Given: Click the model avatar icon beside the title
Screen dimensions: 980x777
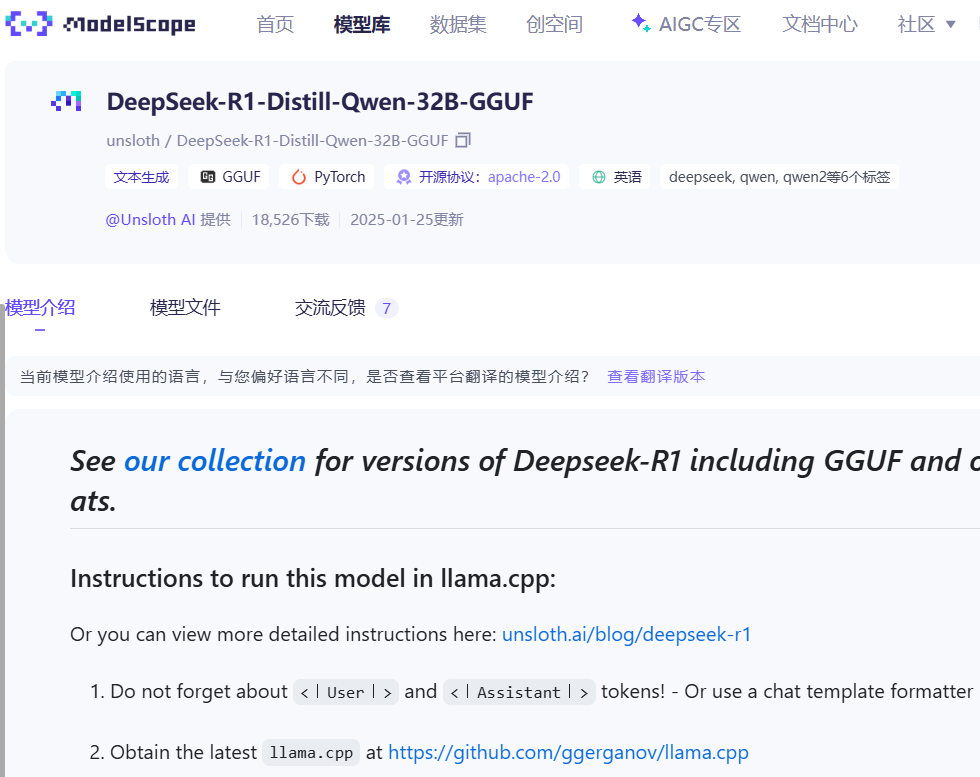Looking at the screenshot, I should click(67, 101).
